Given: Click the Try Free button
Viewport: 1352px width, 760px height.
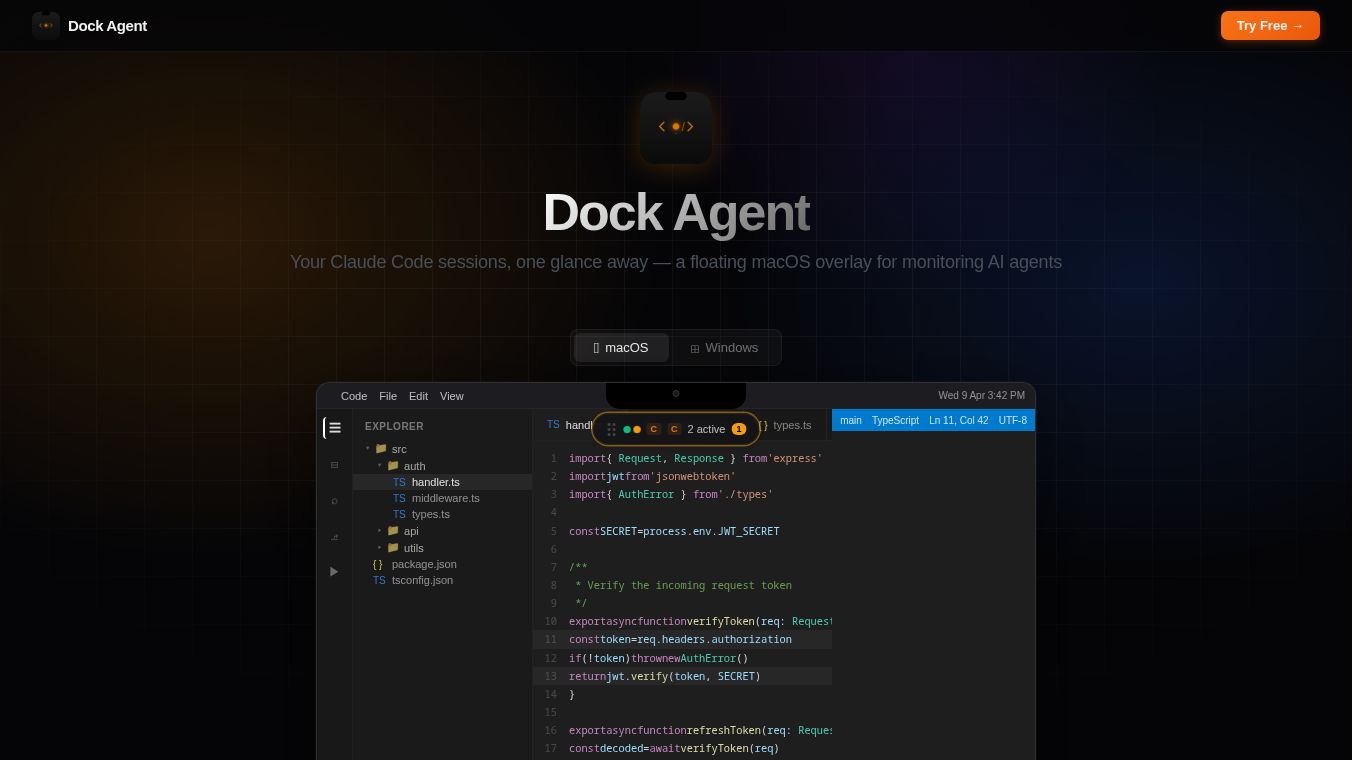Looking at the screenshot, I should pos(1270,25).
